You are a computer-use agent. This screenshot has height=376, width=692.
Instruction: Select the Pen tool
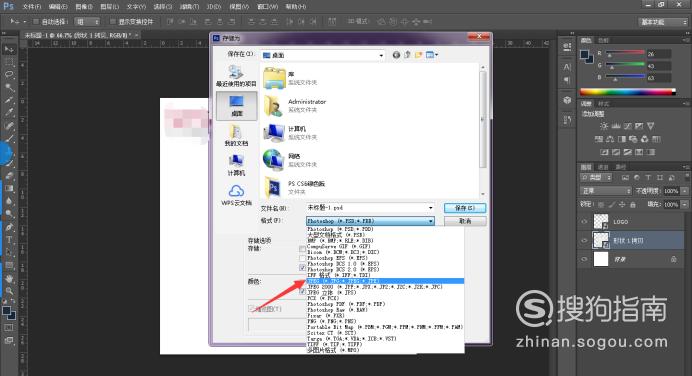[x=9, y=227]
